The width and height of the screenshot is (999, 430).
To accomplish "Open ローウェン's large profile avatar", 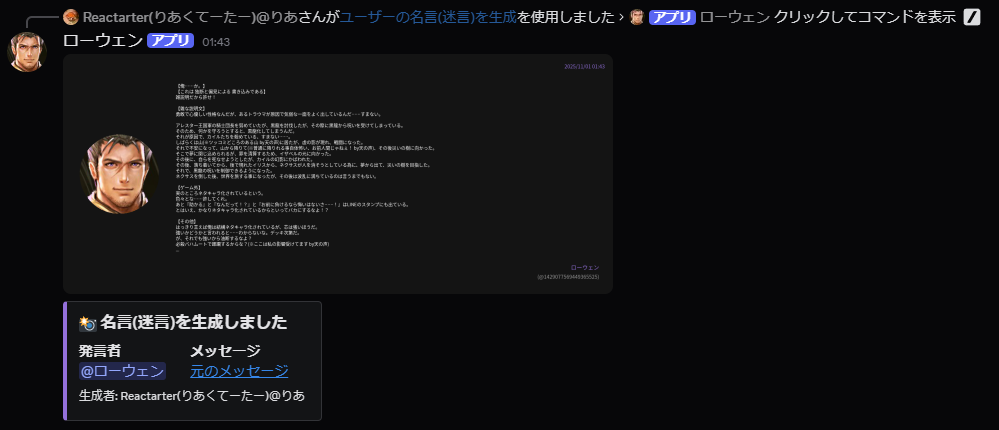I will pos(28,52).
